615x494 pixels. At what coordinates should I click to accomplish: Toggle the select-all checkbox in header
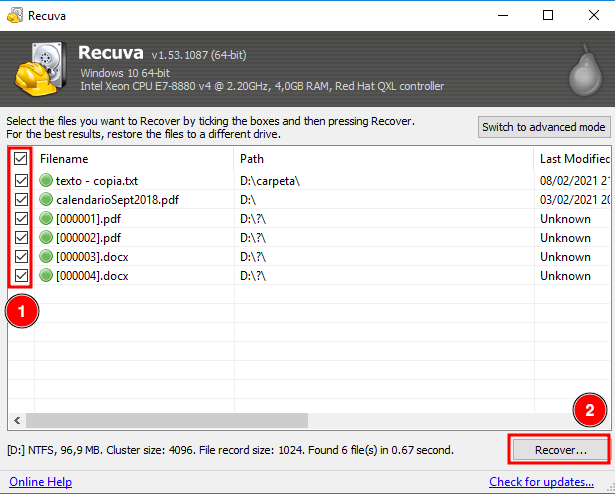coord(21,158)
